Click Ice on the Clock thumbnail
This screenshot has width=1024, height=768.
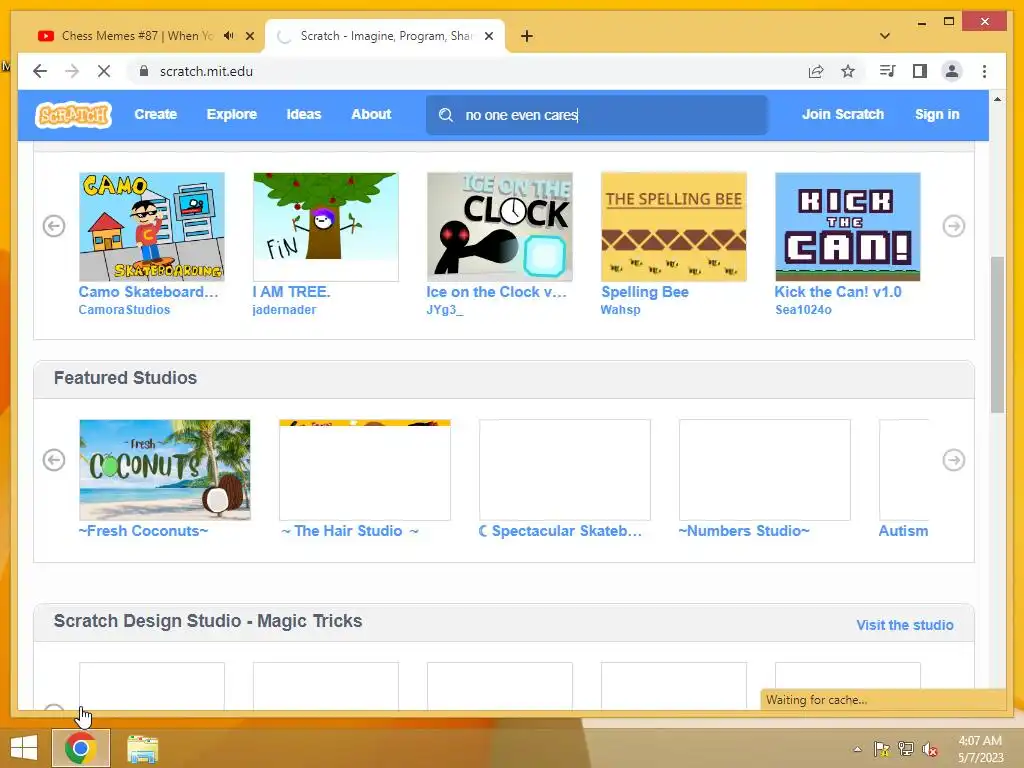click(x=500, y=227)
